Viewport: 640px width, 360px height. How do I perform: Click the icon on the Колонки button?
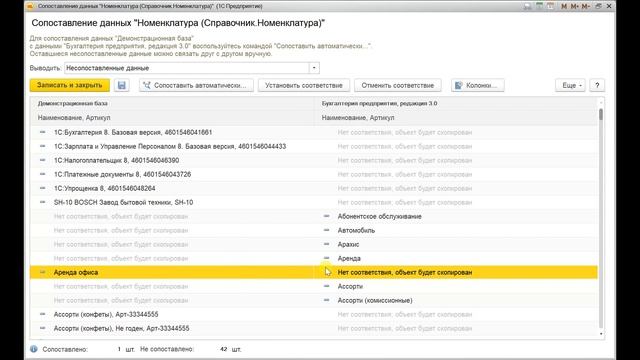(459, 85)
